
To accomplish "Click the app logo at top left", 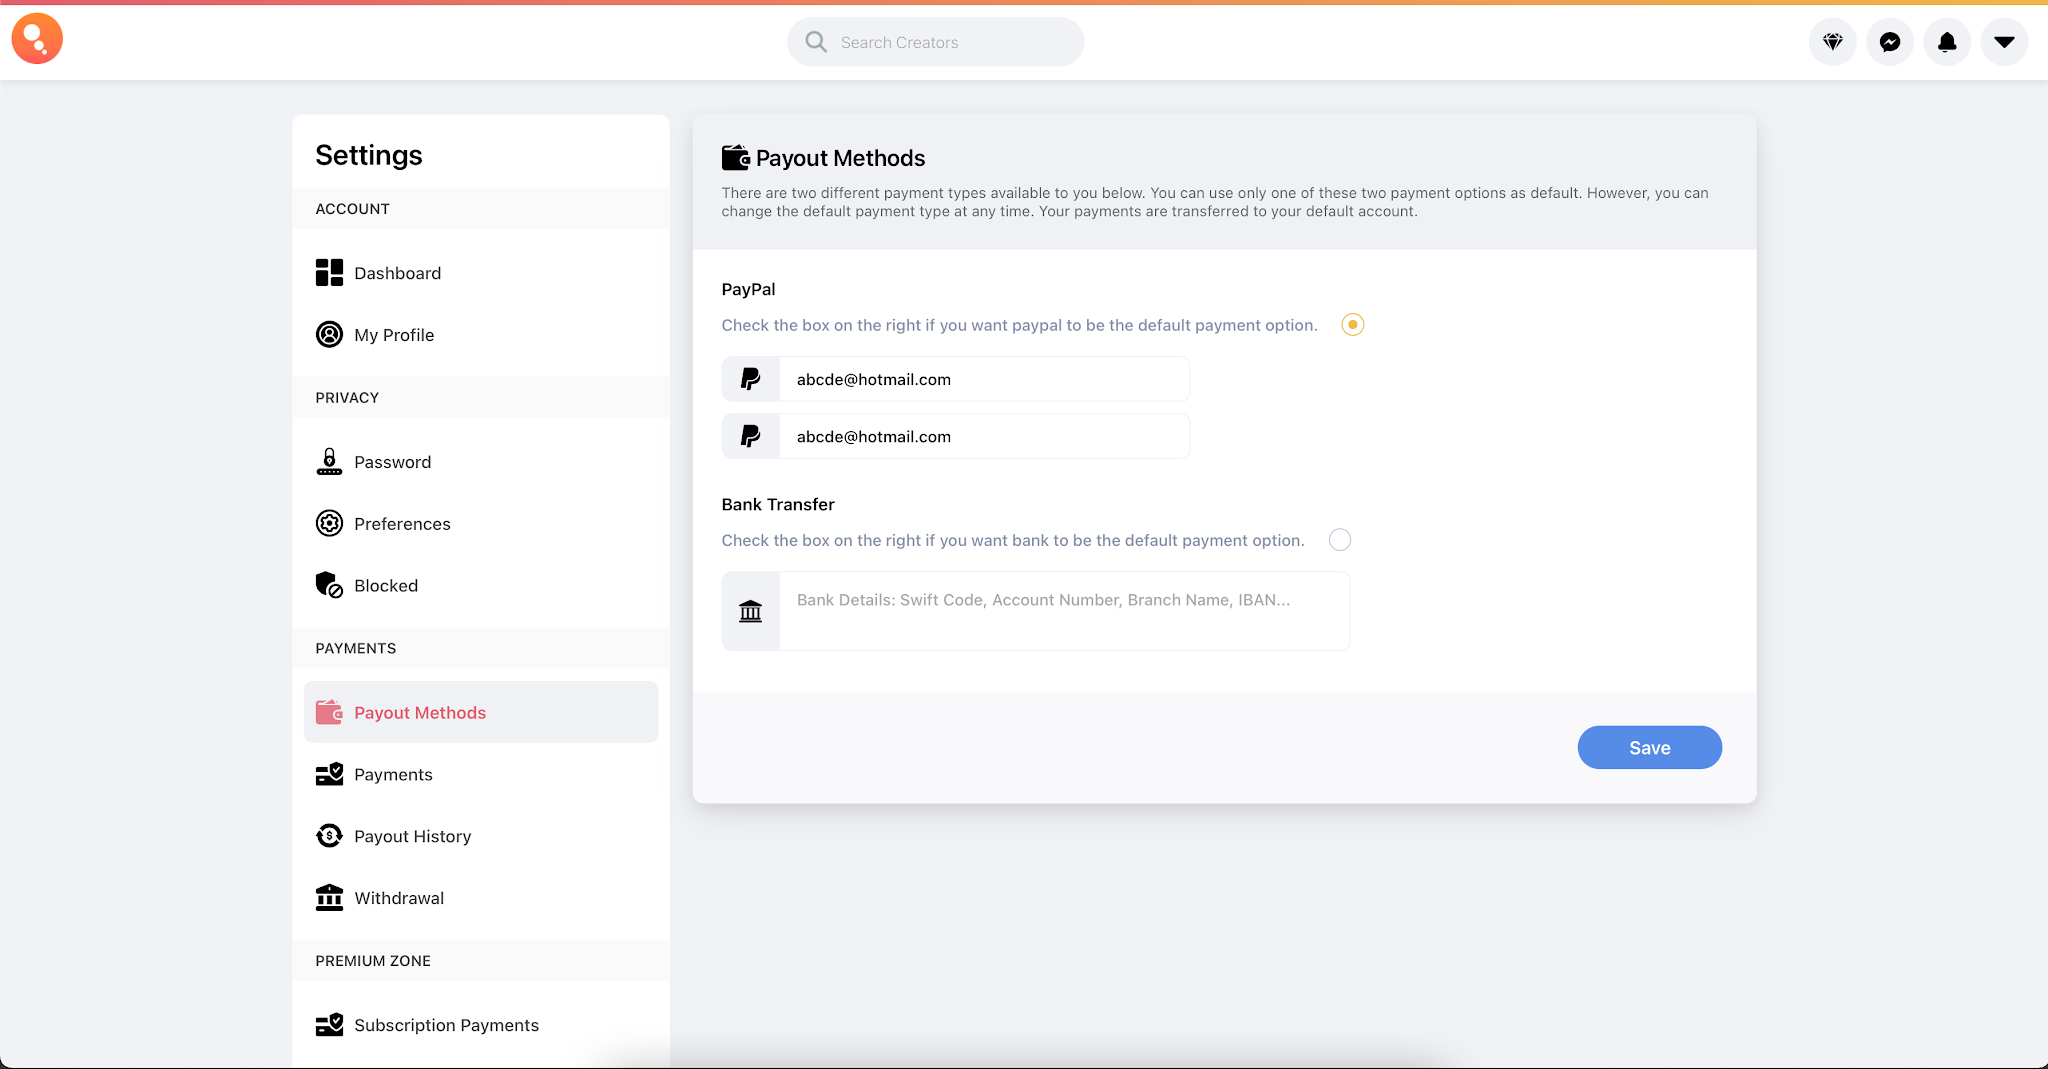I will pos(37,38).
